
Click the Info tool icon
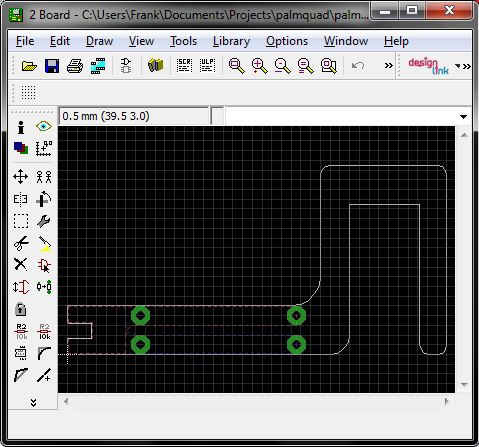coord(21,127)
